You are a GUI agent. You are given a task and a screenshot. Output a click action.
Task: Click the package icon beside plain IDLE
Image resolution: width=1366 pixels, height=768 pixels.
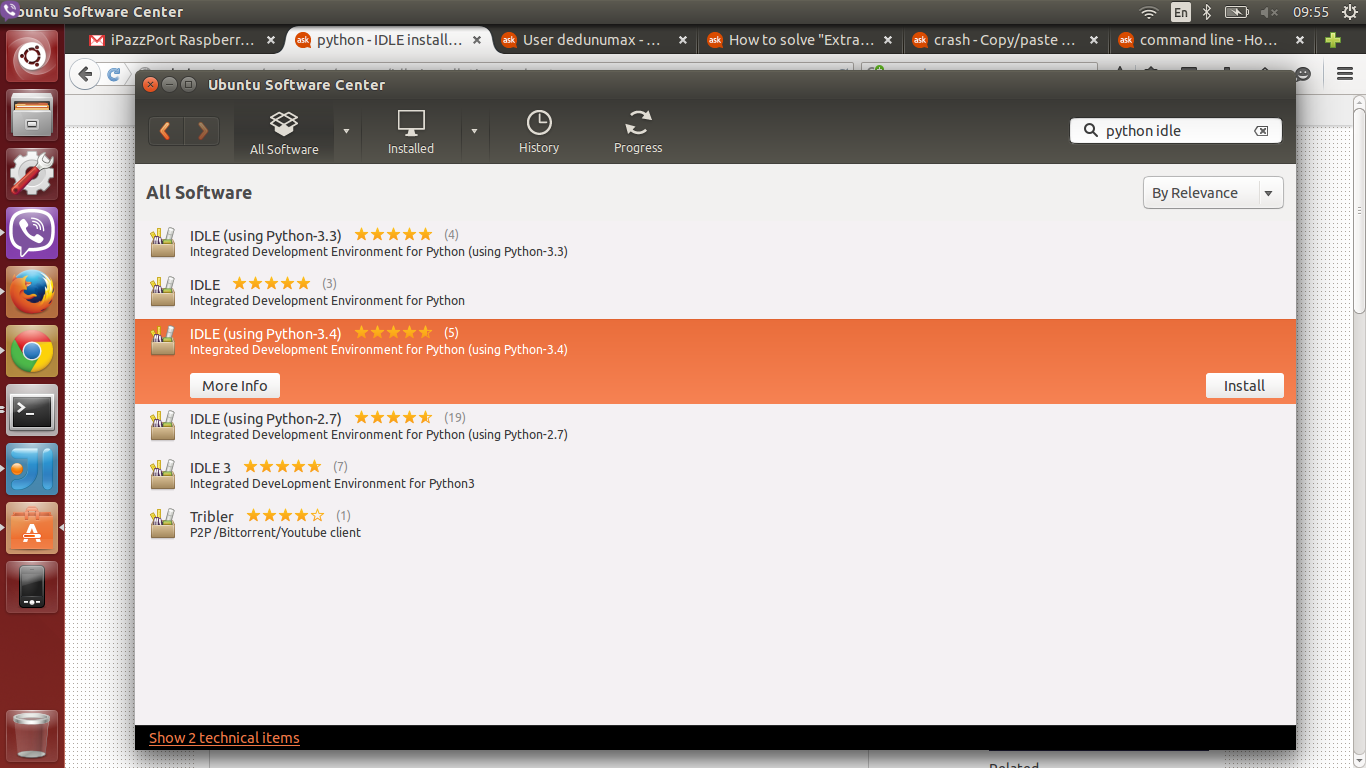click(162, 292)
